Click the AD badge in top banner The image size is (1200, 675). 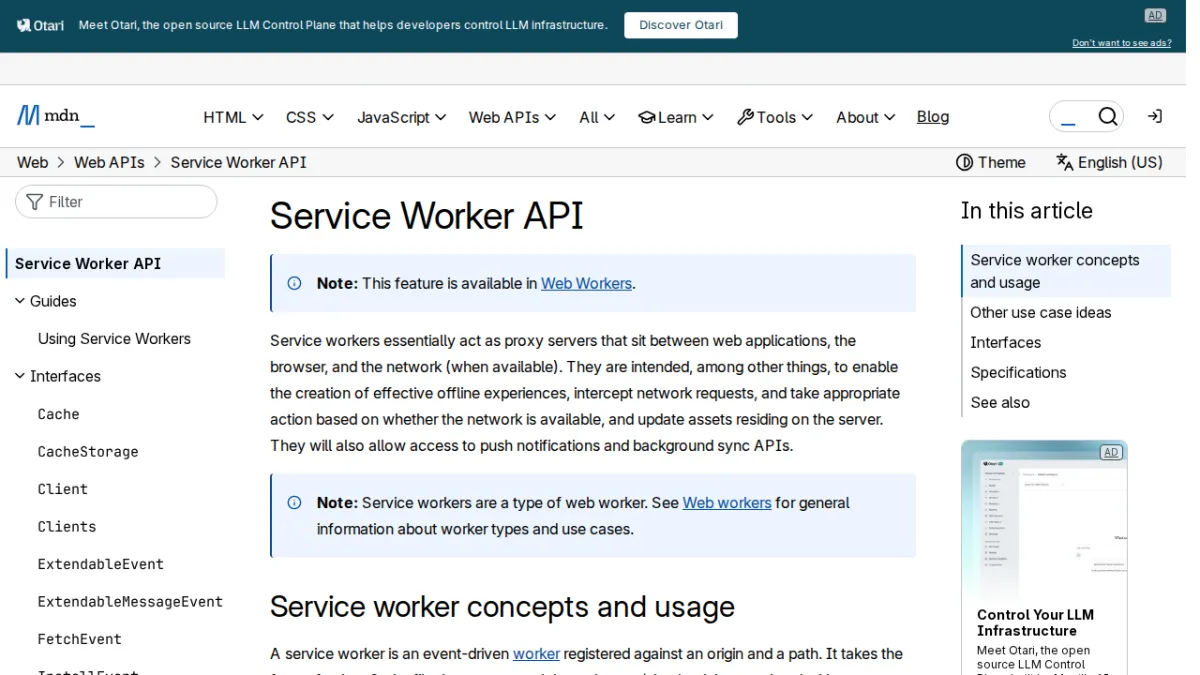point(1155,15)
